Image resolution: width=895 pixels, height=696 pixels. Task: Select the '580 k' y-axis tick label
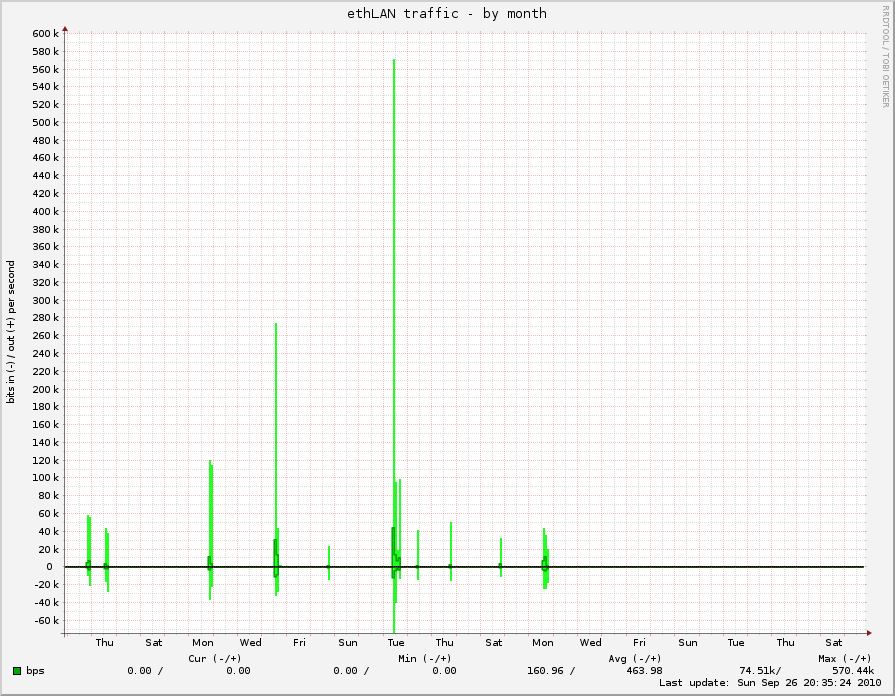[46, 51]
